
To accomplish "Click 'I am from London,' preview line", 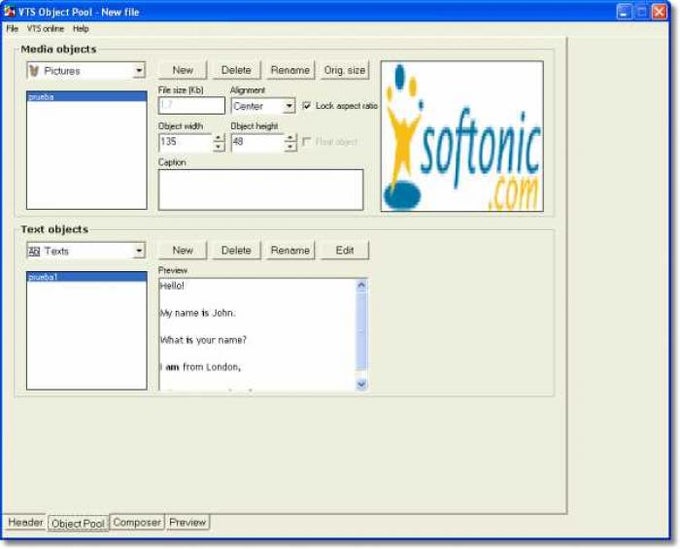I will tap(200, 367).
